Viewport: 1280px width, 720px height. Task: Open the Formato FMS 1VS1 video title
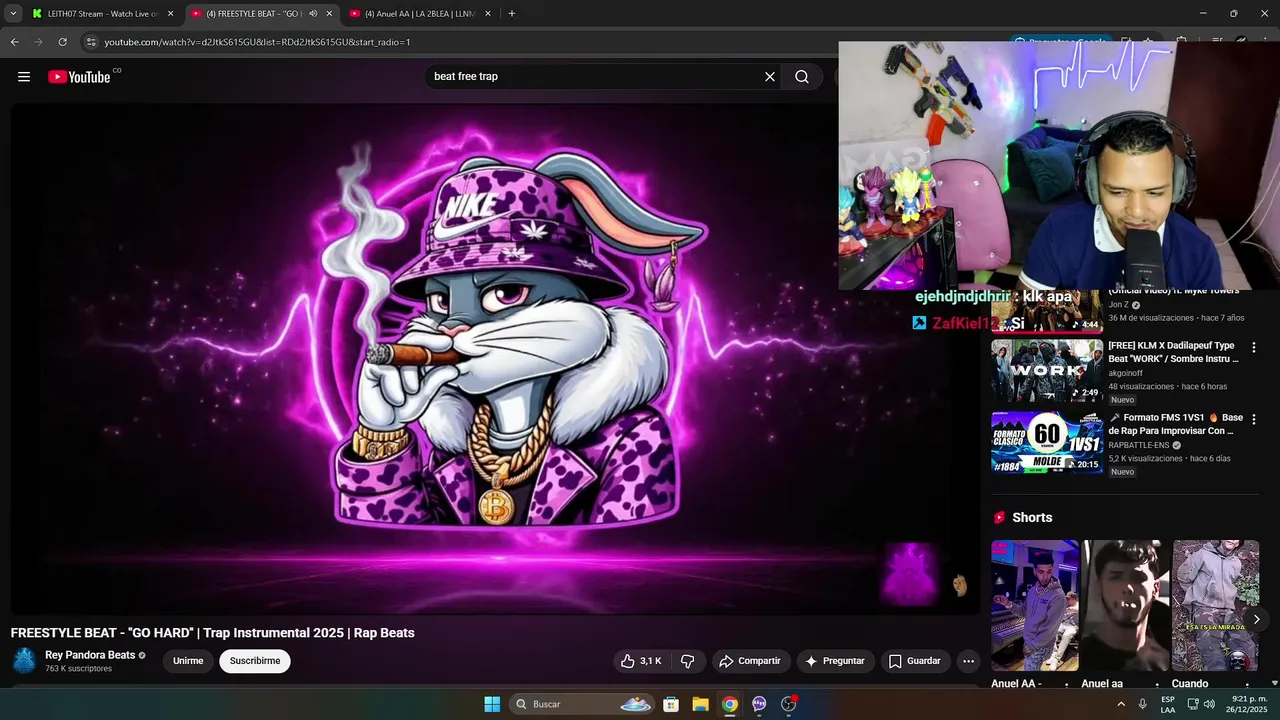(x=1175, y=424)
